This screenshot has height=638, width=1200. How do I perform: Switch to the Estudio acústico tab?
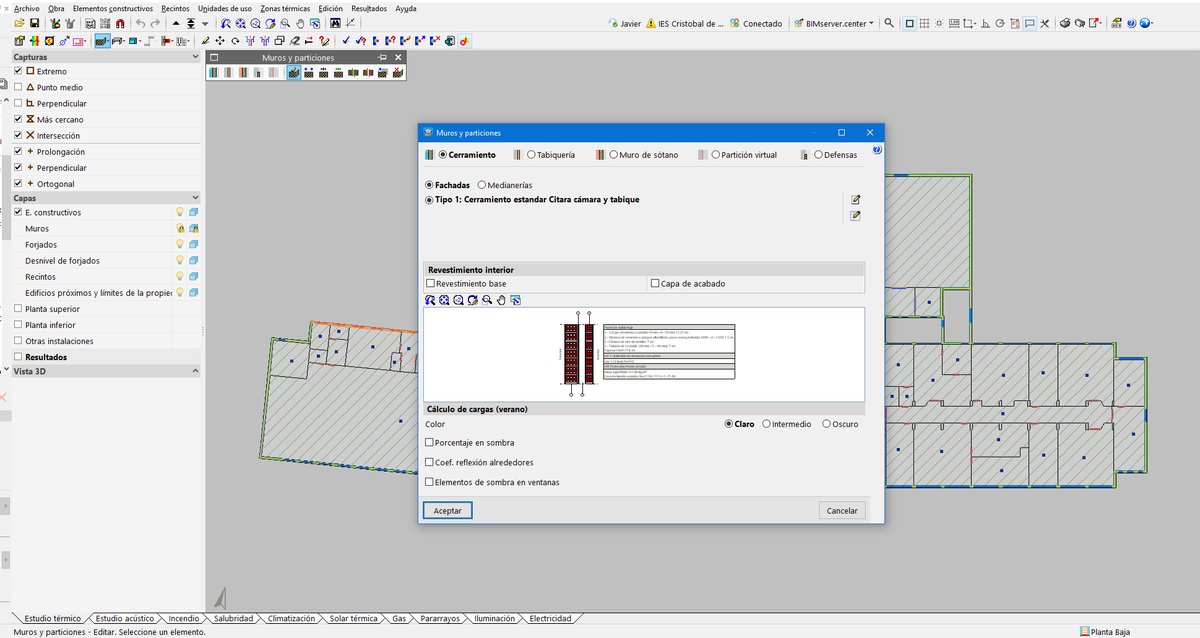pos(125,618)
